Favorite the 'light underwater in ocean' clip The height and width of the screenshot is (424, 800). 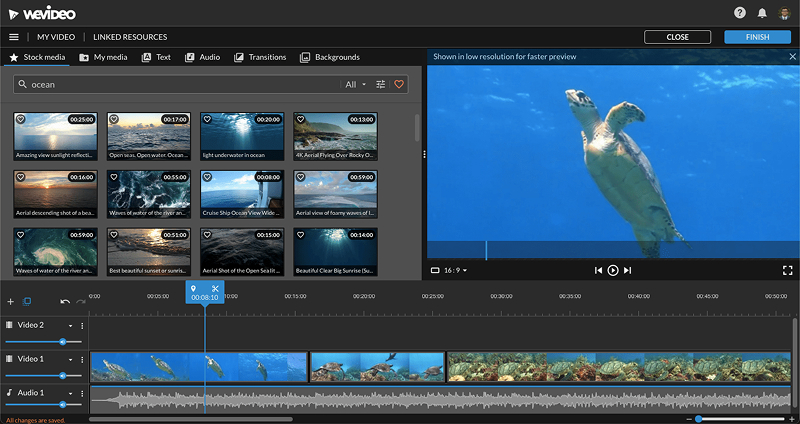click(x=207, y=119)
